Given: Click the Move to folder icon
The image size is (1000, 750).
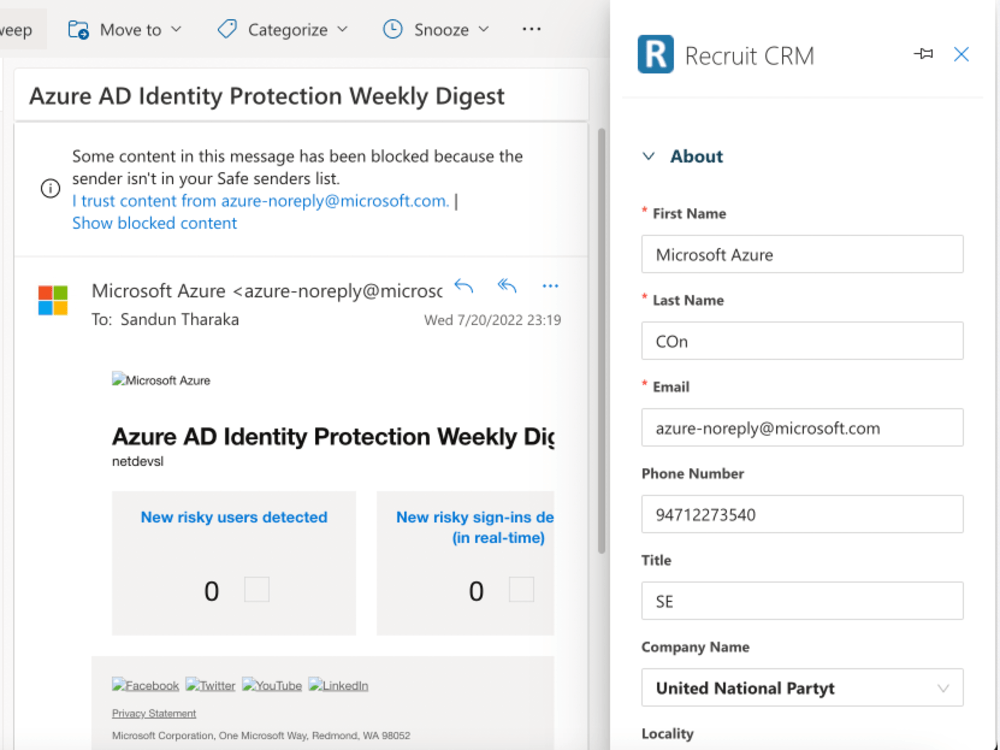Looking at the screenshot, I should 76,29.
